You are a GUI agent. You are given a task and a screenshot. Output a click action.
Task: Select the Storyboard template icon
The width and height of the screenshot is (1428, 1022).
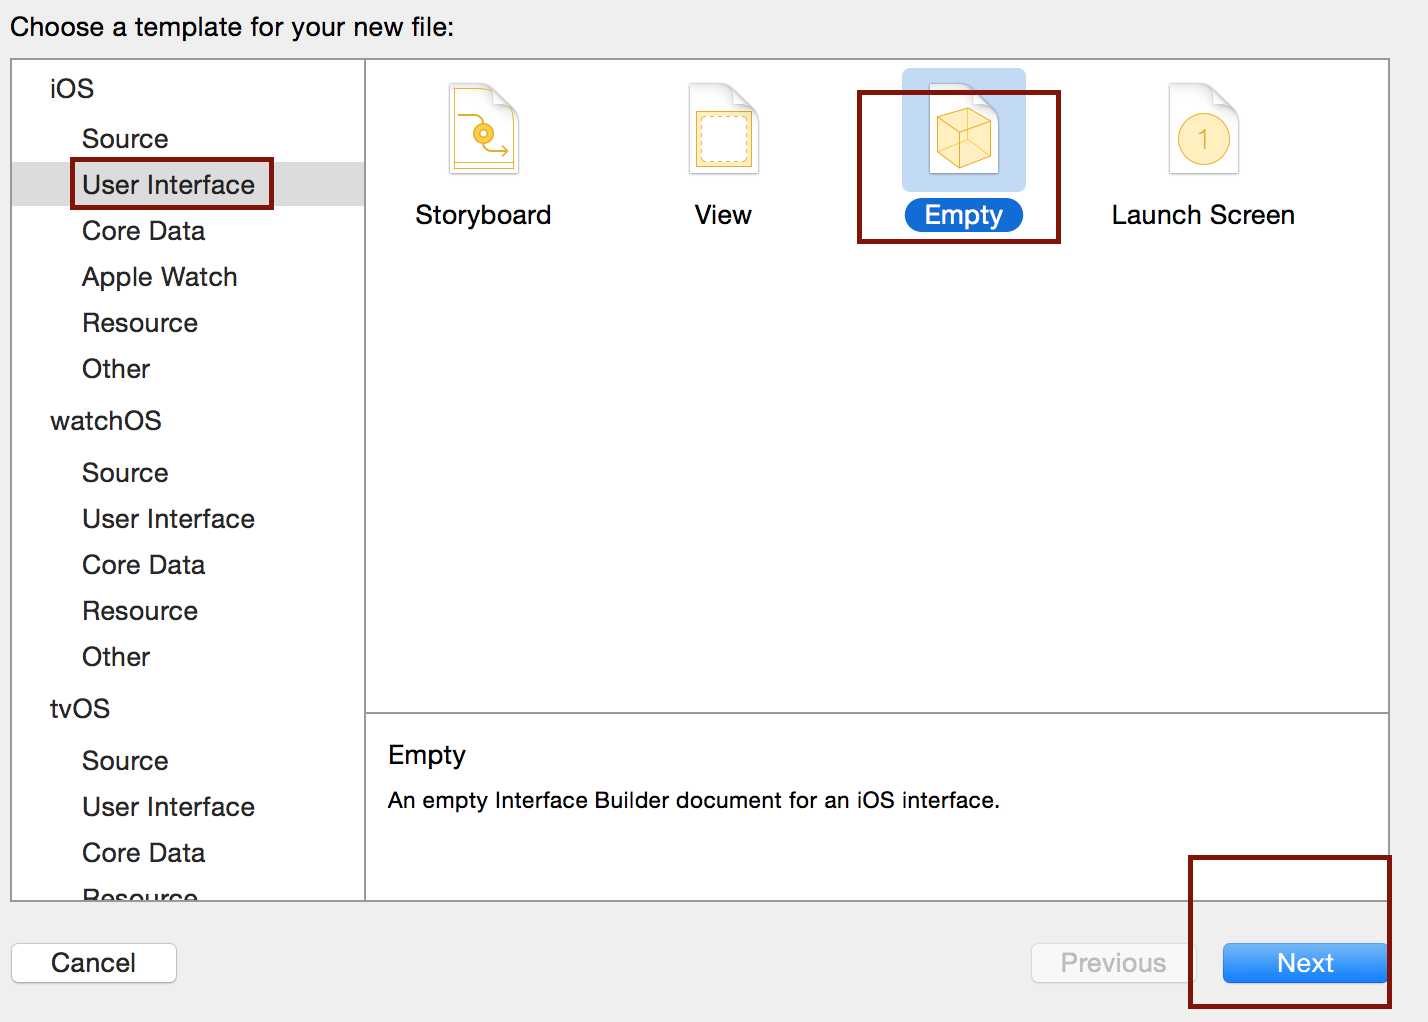484,129
